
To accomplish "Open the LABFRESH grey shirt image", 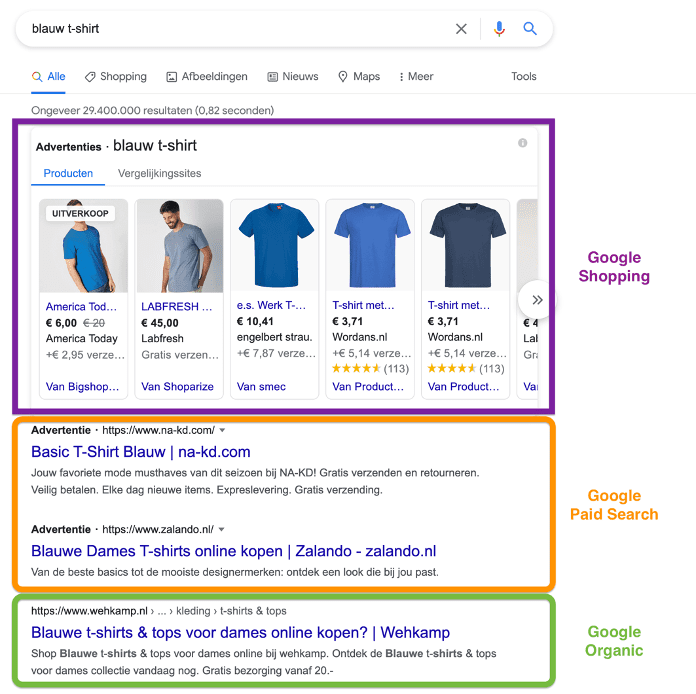I will 179,246.
